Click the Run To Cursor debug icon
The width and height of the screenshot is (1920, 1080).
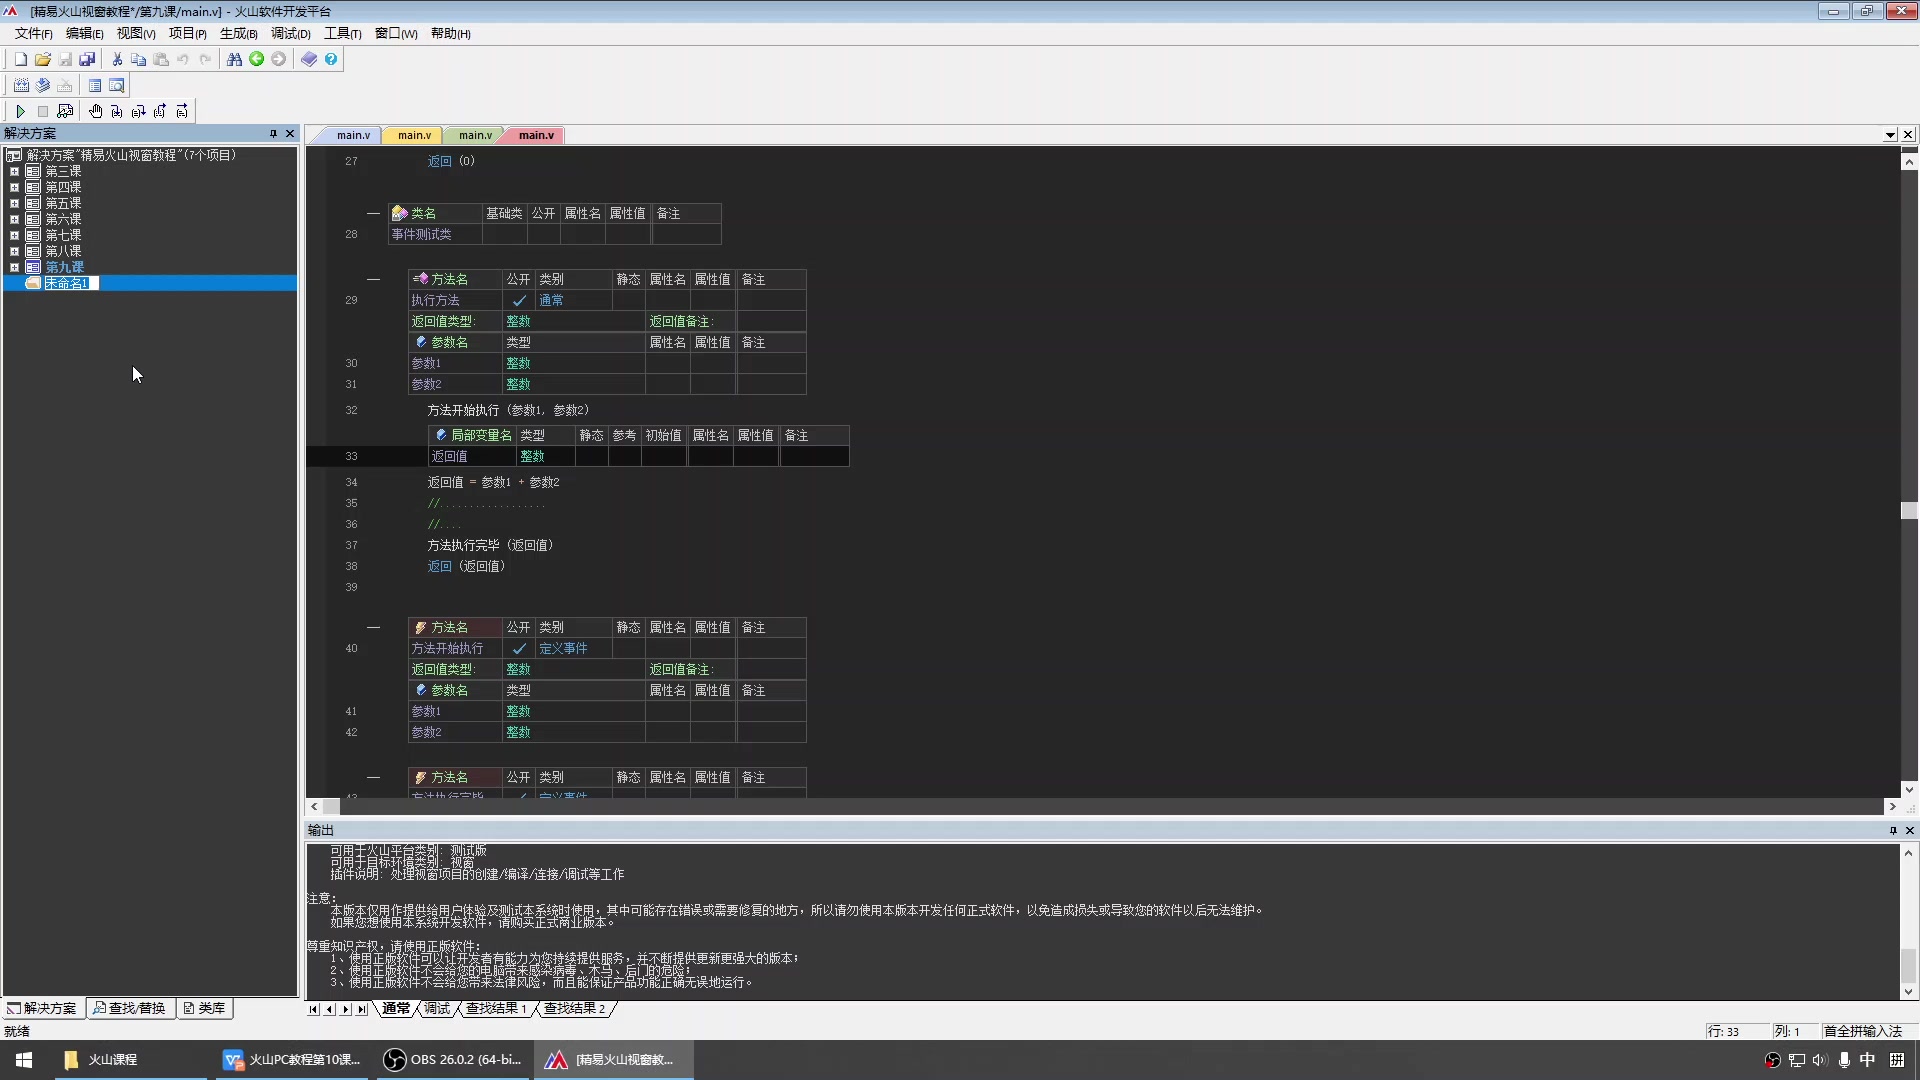(182, 111)
